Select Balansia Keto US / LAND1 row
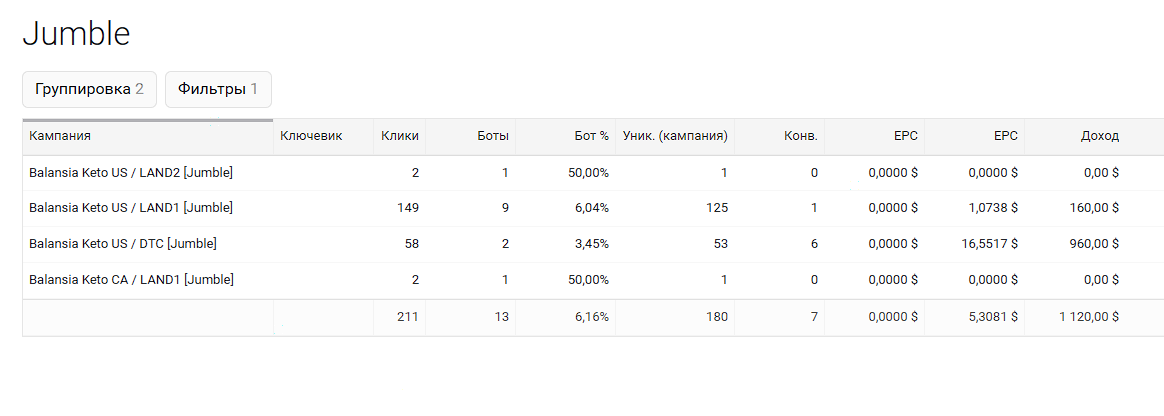 tap(593, 209)
